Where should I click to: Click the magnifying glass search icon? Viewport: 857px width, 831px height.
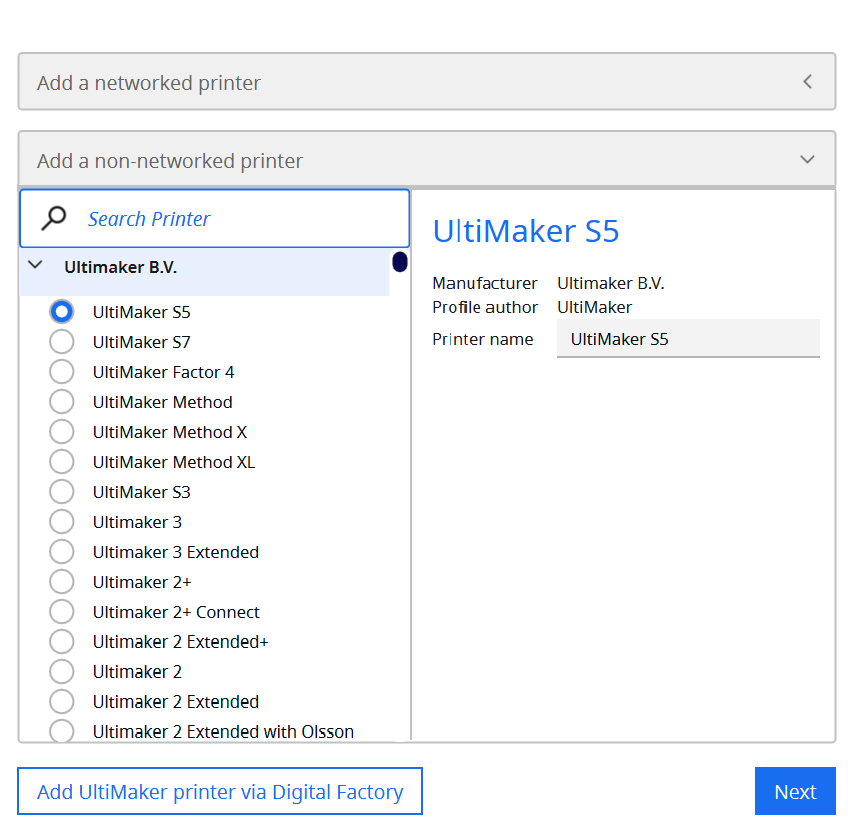[x=54, y=219]
